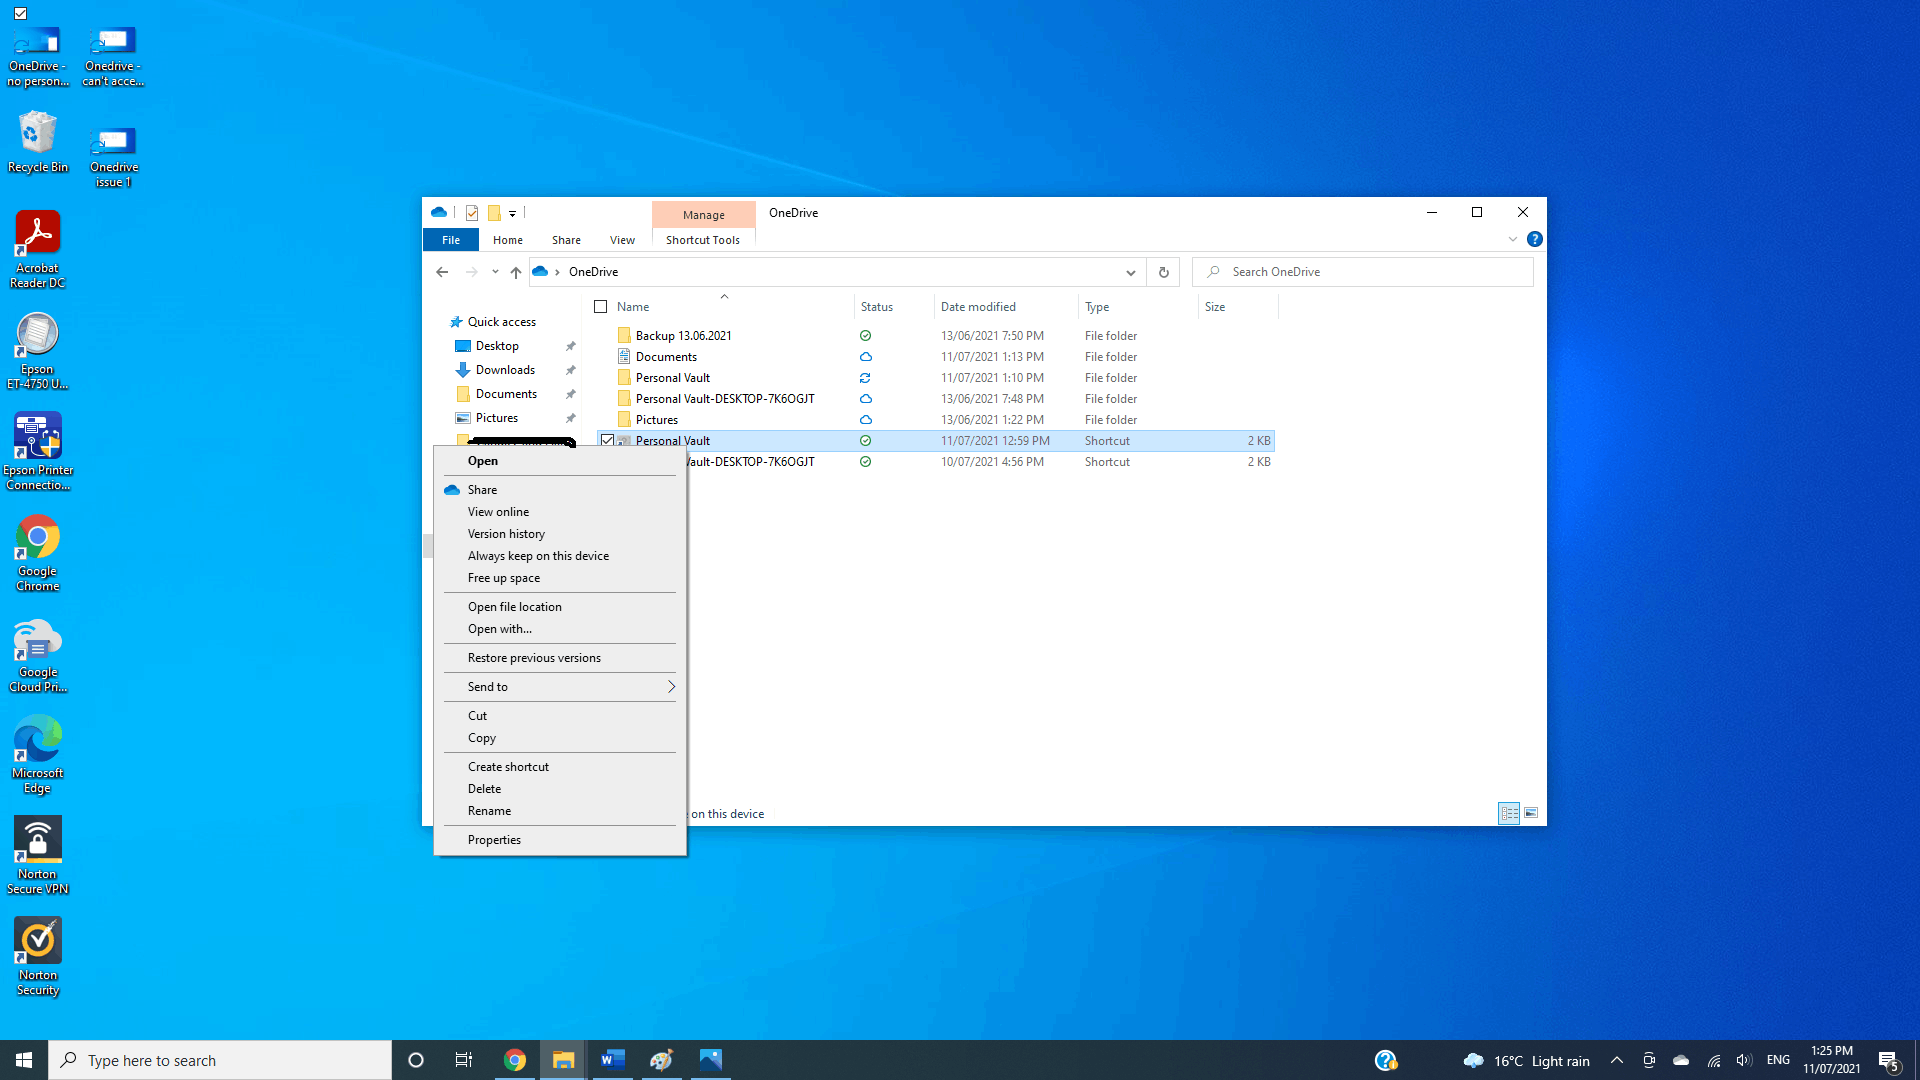Select Properties from the context menu

coord(494,840)
